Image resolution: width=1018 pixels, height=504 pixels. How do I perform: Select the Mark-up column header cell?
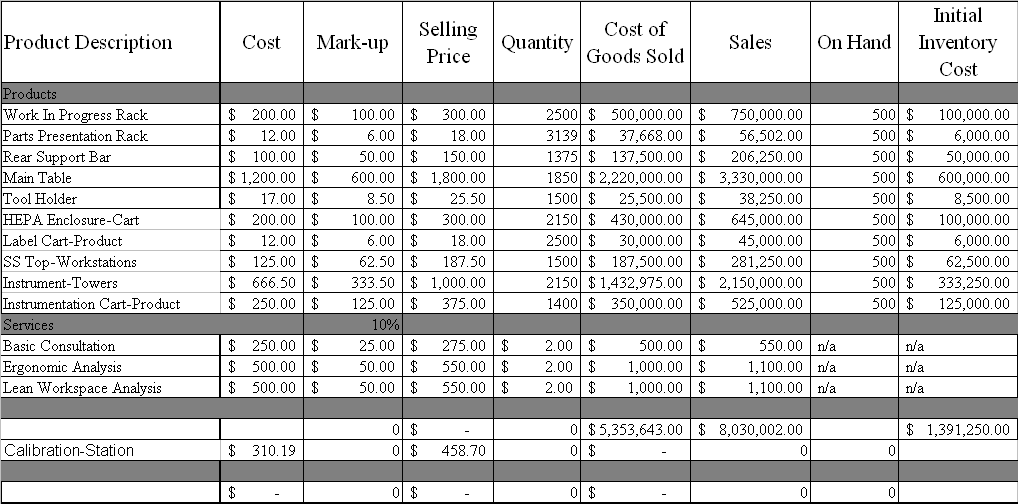[352, 42]
